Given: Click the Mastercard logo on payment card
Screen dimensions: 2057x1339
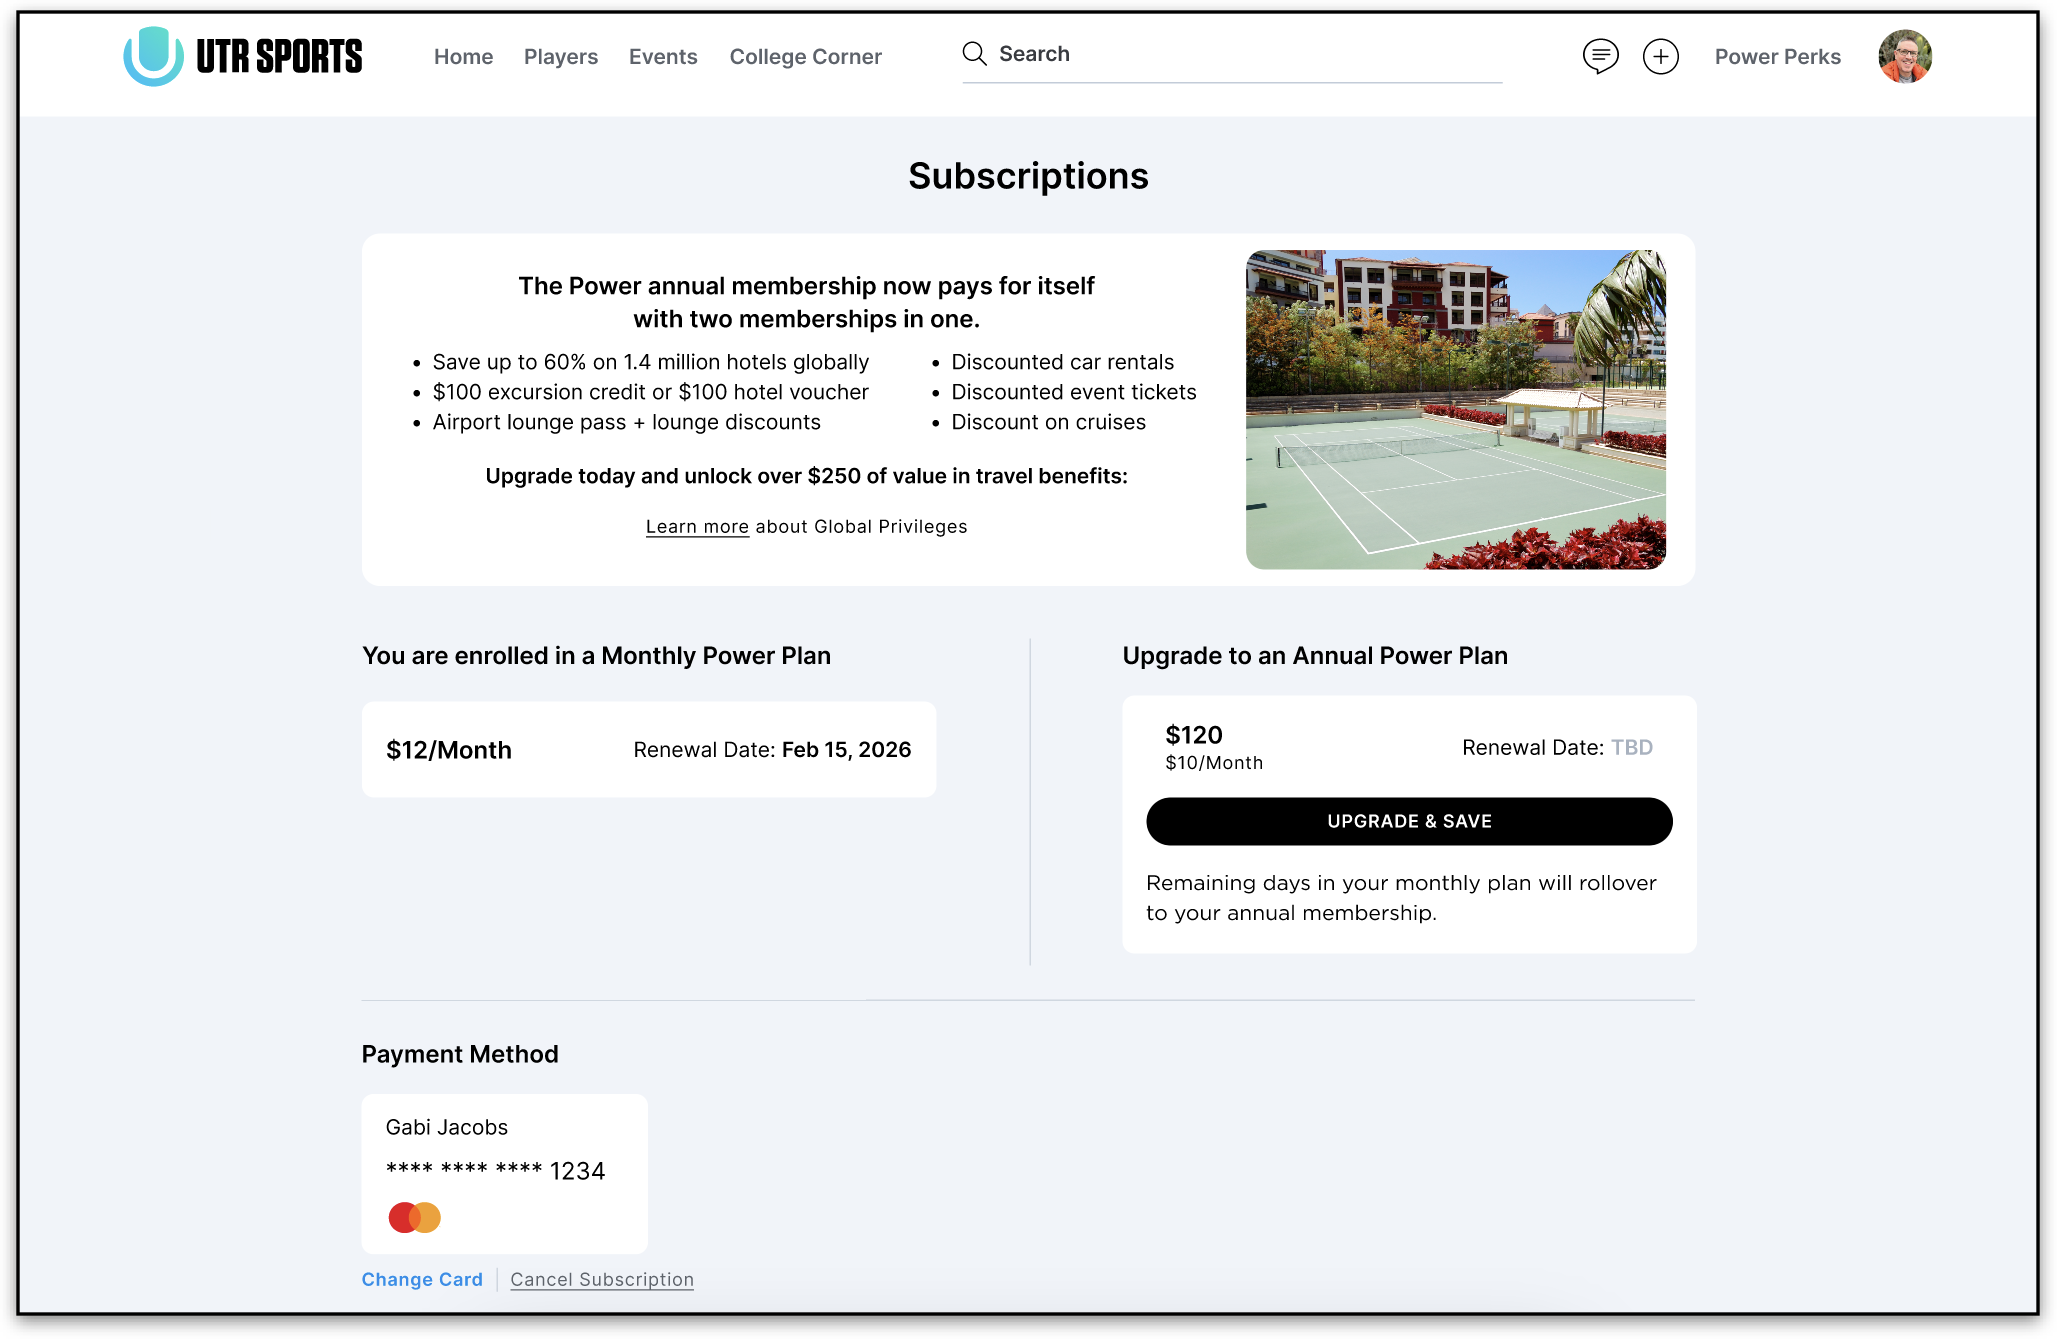Looking at the screenshot, I should 414,1217.
